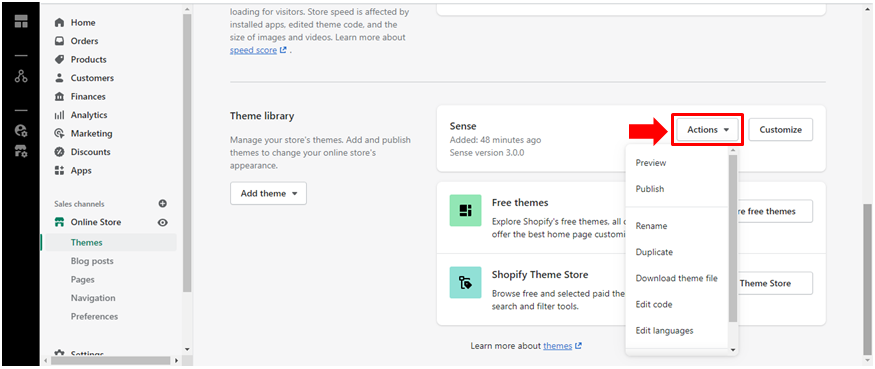This screenshot has width=875, height=369.
Task: Click the globe settings icon in black bar
Action: 21,131
